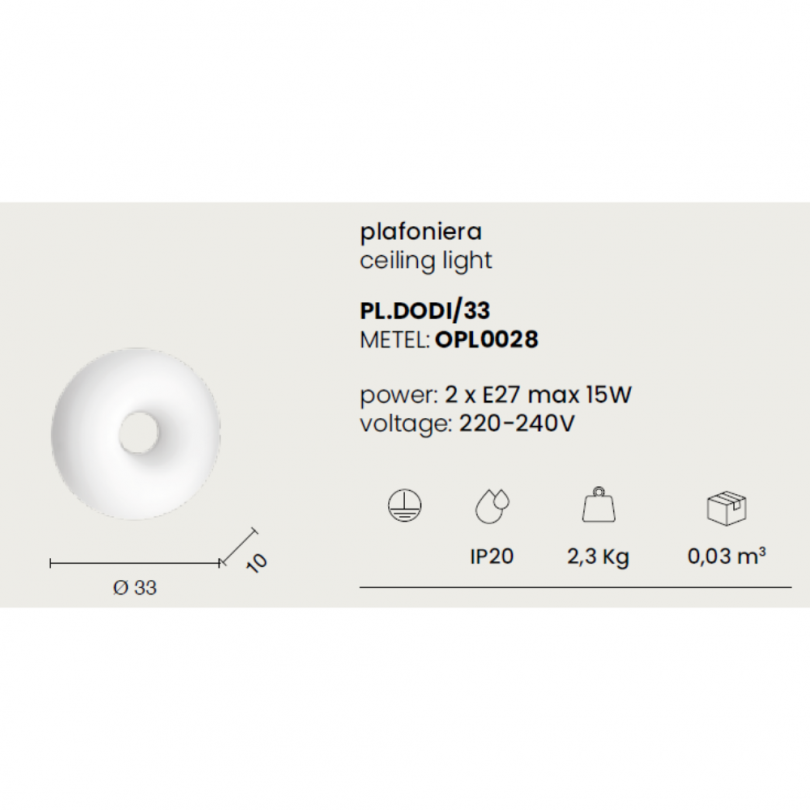Click the packaging box volume icon
The width and height of the screenshot is (810, 810).
point(726,508)
